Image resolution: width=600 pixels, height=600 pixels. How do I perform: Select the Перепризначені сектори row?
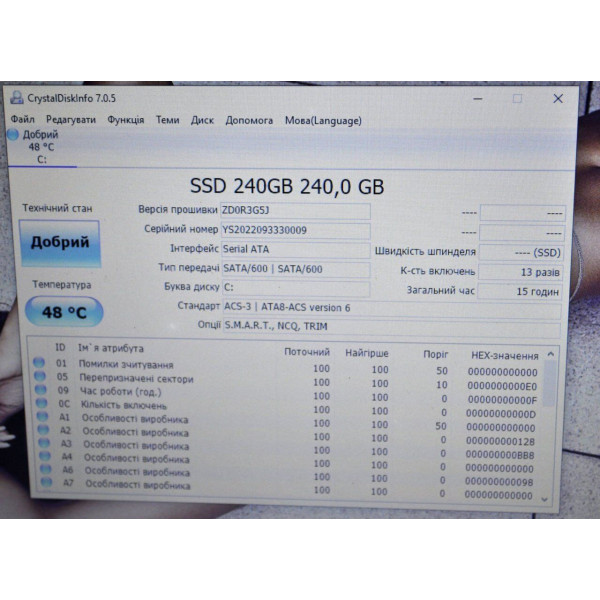(287, 381)
